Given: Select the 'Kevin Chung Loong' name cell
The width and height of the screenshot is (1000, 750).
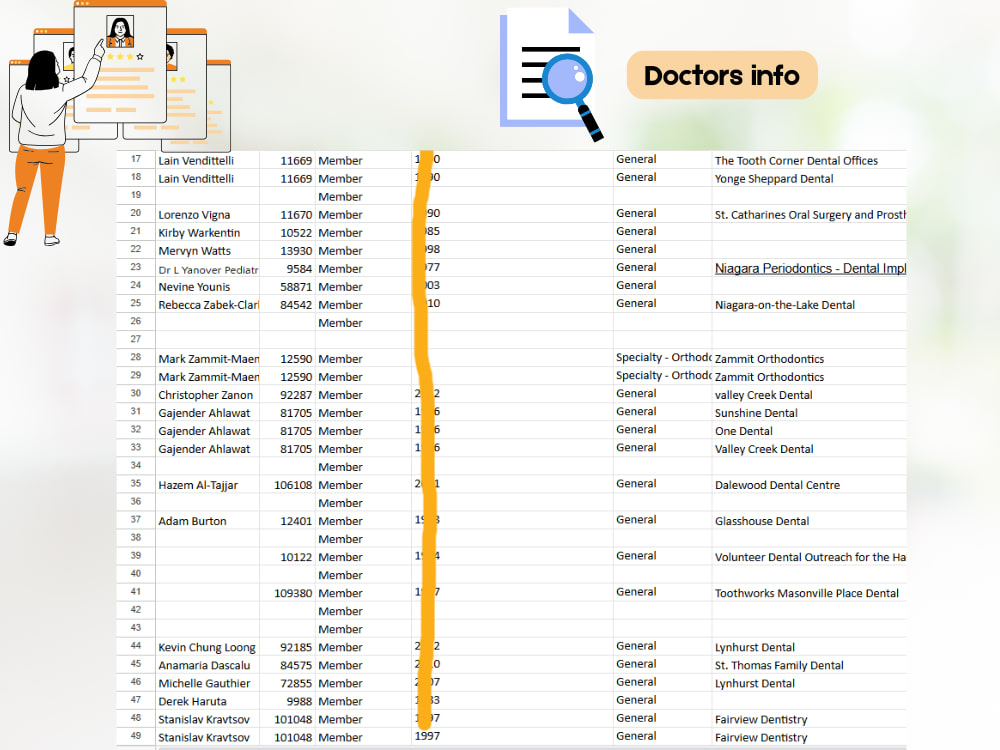Looking at the screenshot, I should [207, 647].
